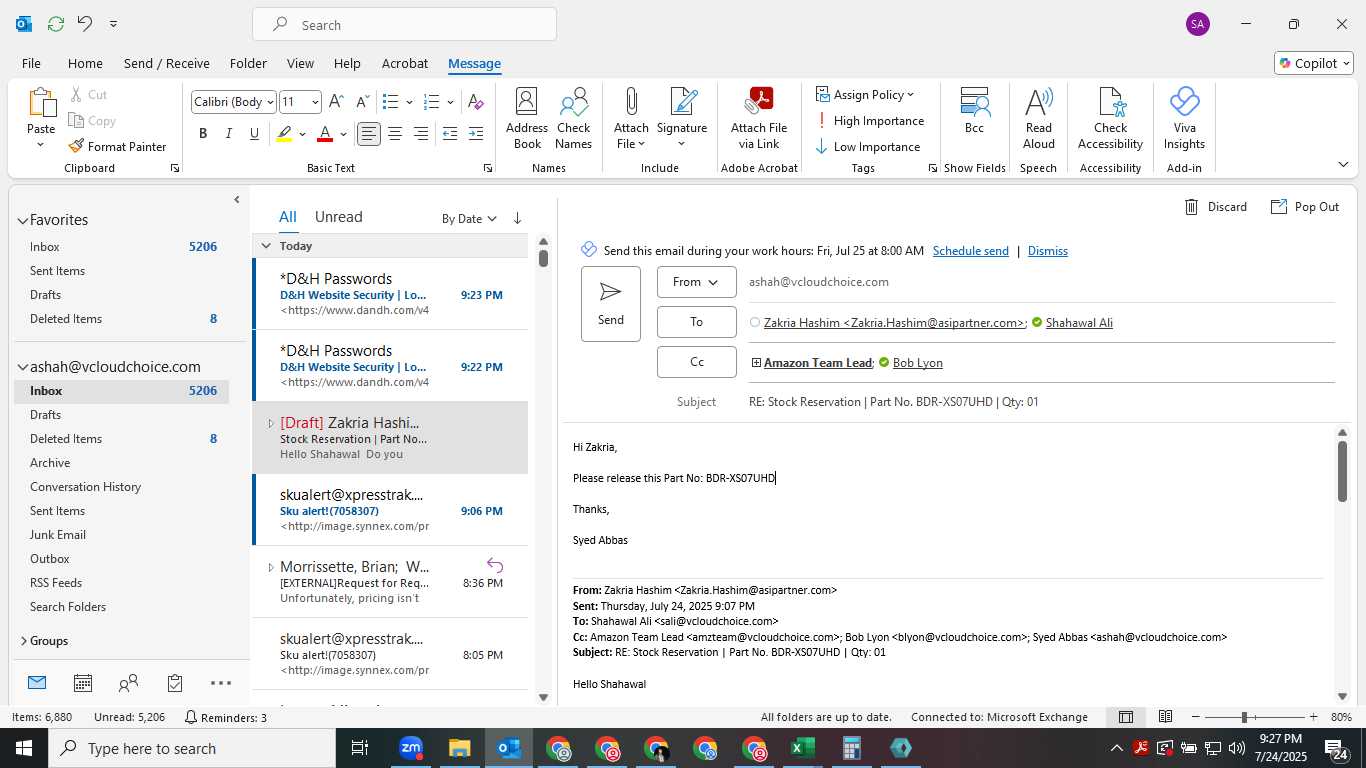Open the Folder ribbon tab
Image resolution: width=1366 pixels, height=768 pixels.
[x=248, y=63]
